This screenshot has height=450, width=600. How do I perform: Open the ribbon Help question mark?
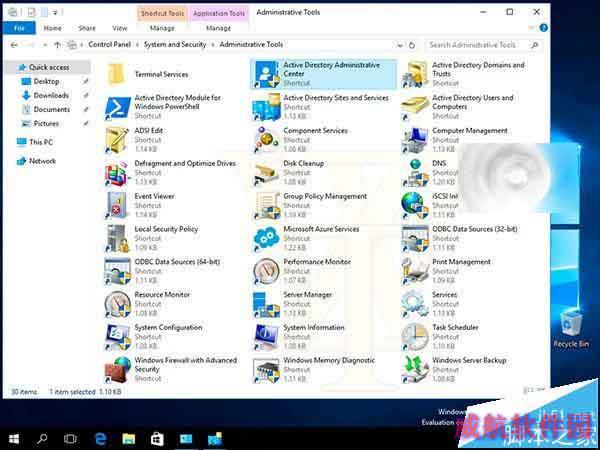[543, 28]
